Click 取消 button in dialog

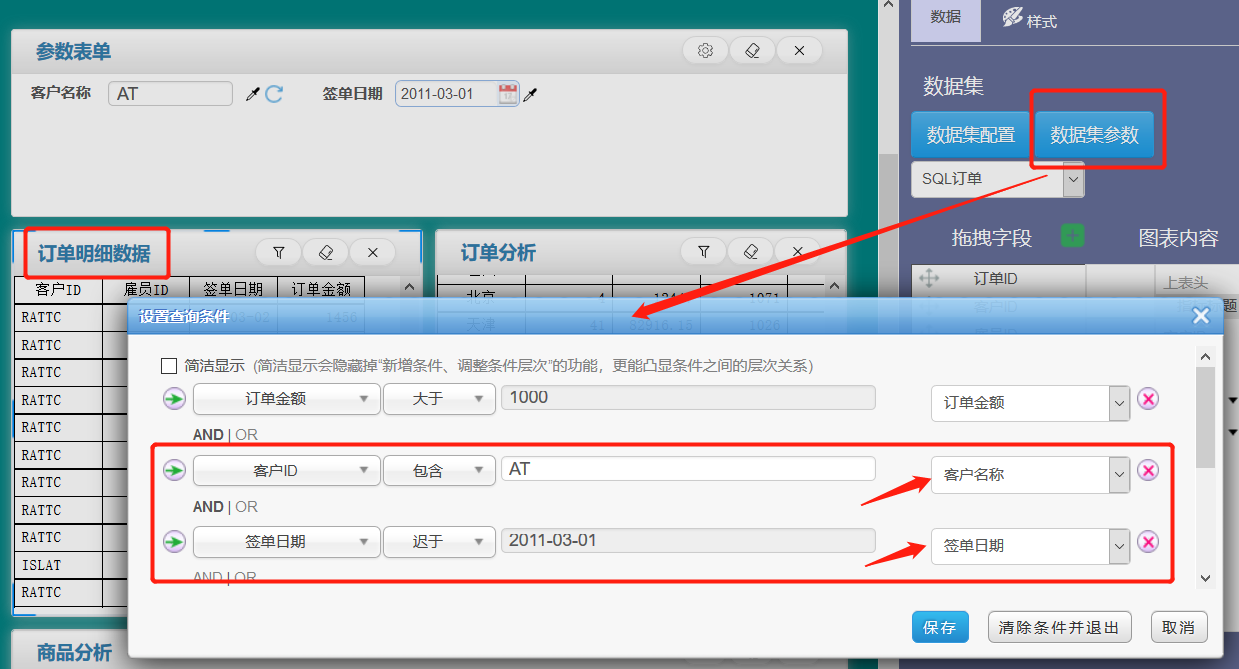tap(1179, 627)
